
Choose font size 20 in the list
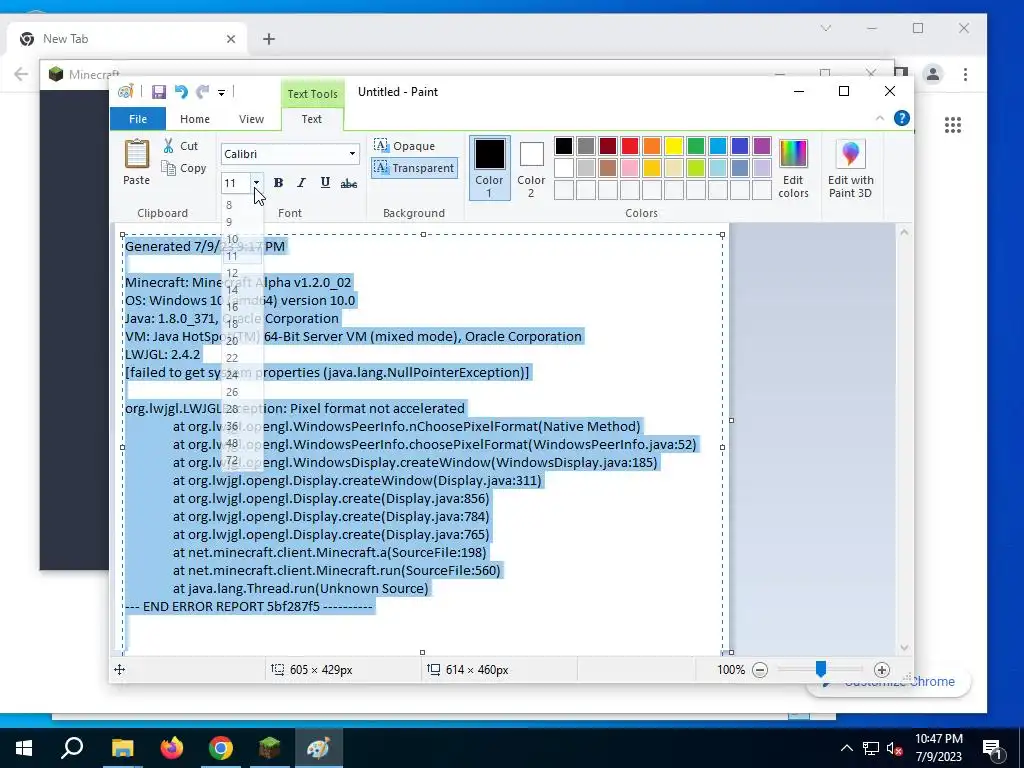tap(242, 341)
